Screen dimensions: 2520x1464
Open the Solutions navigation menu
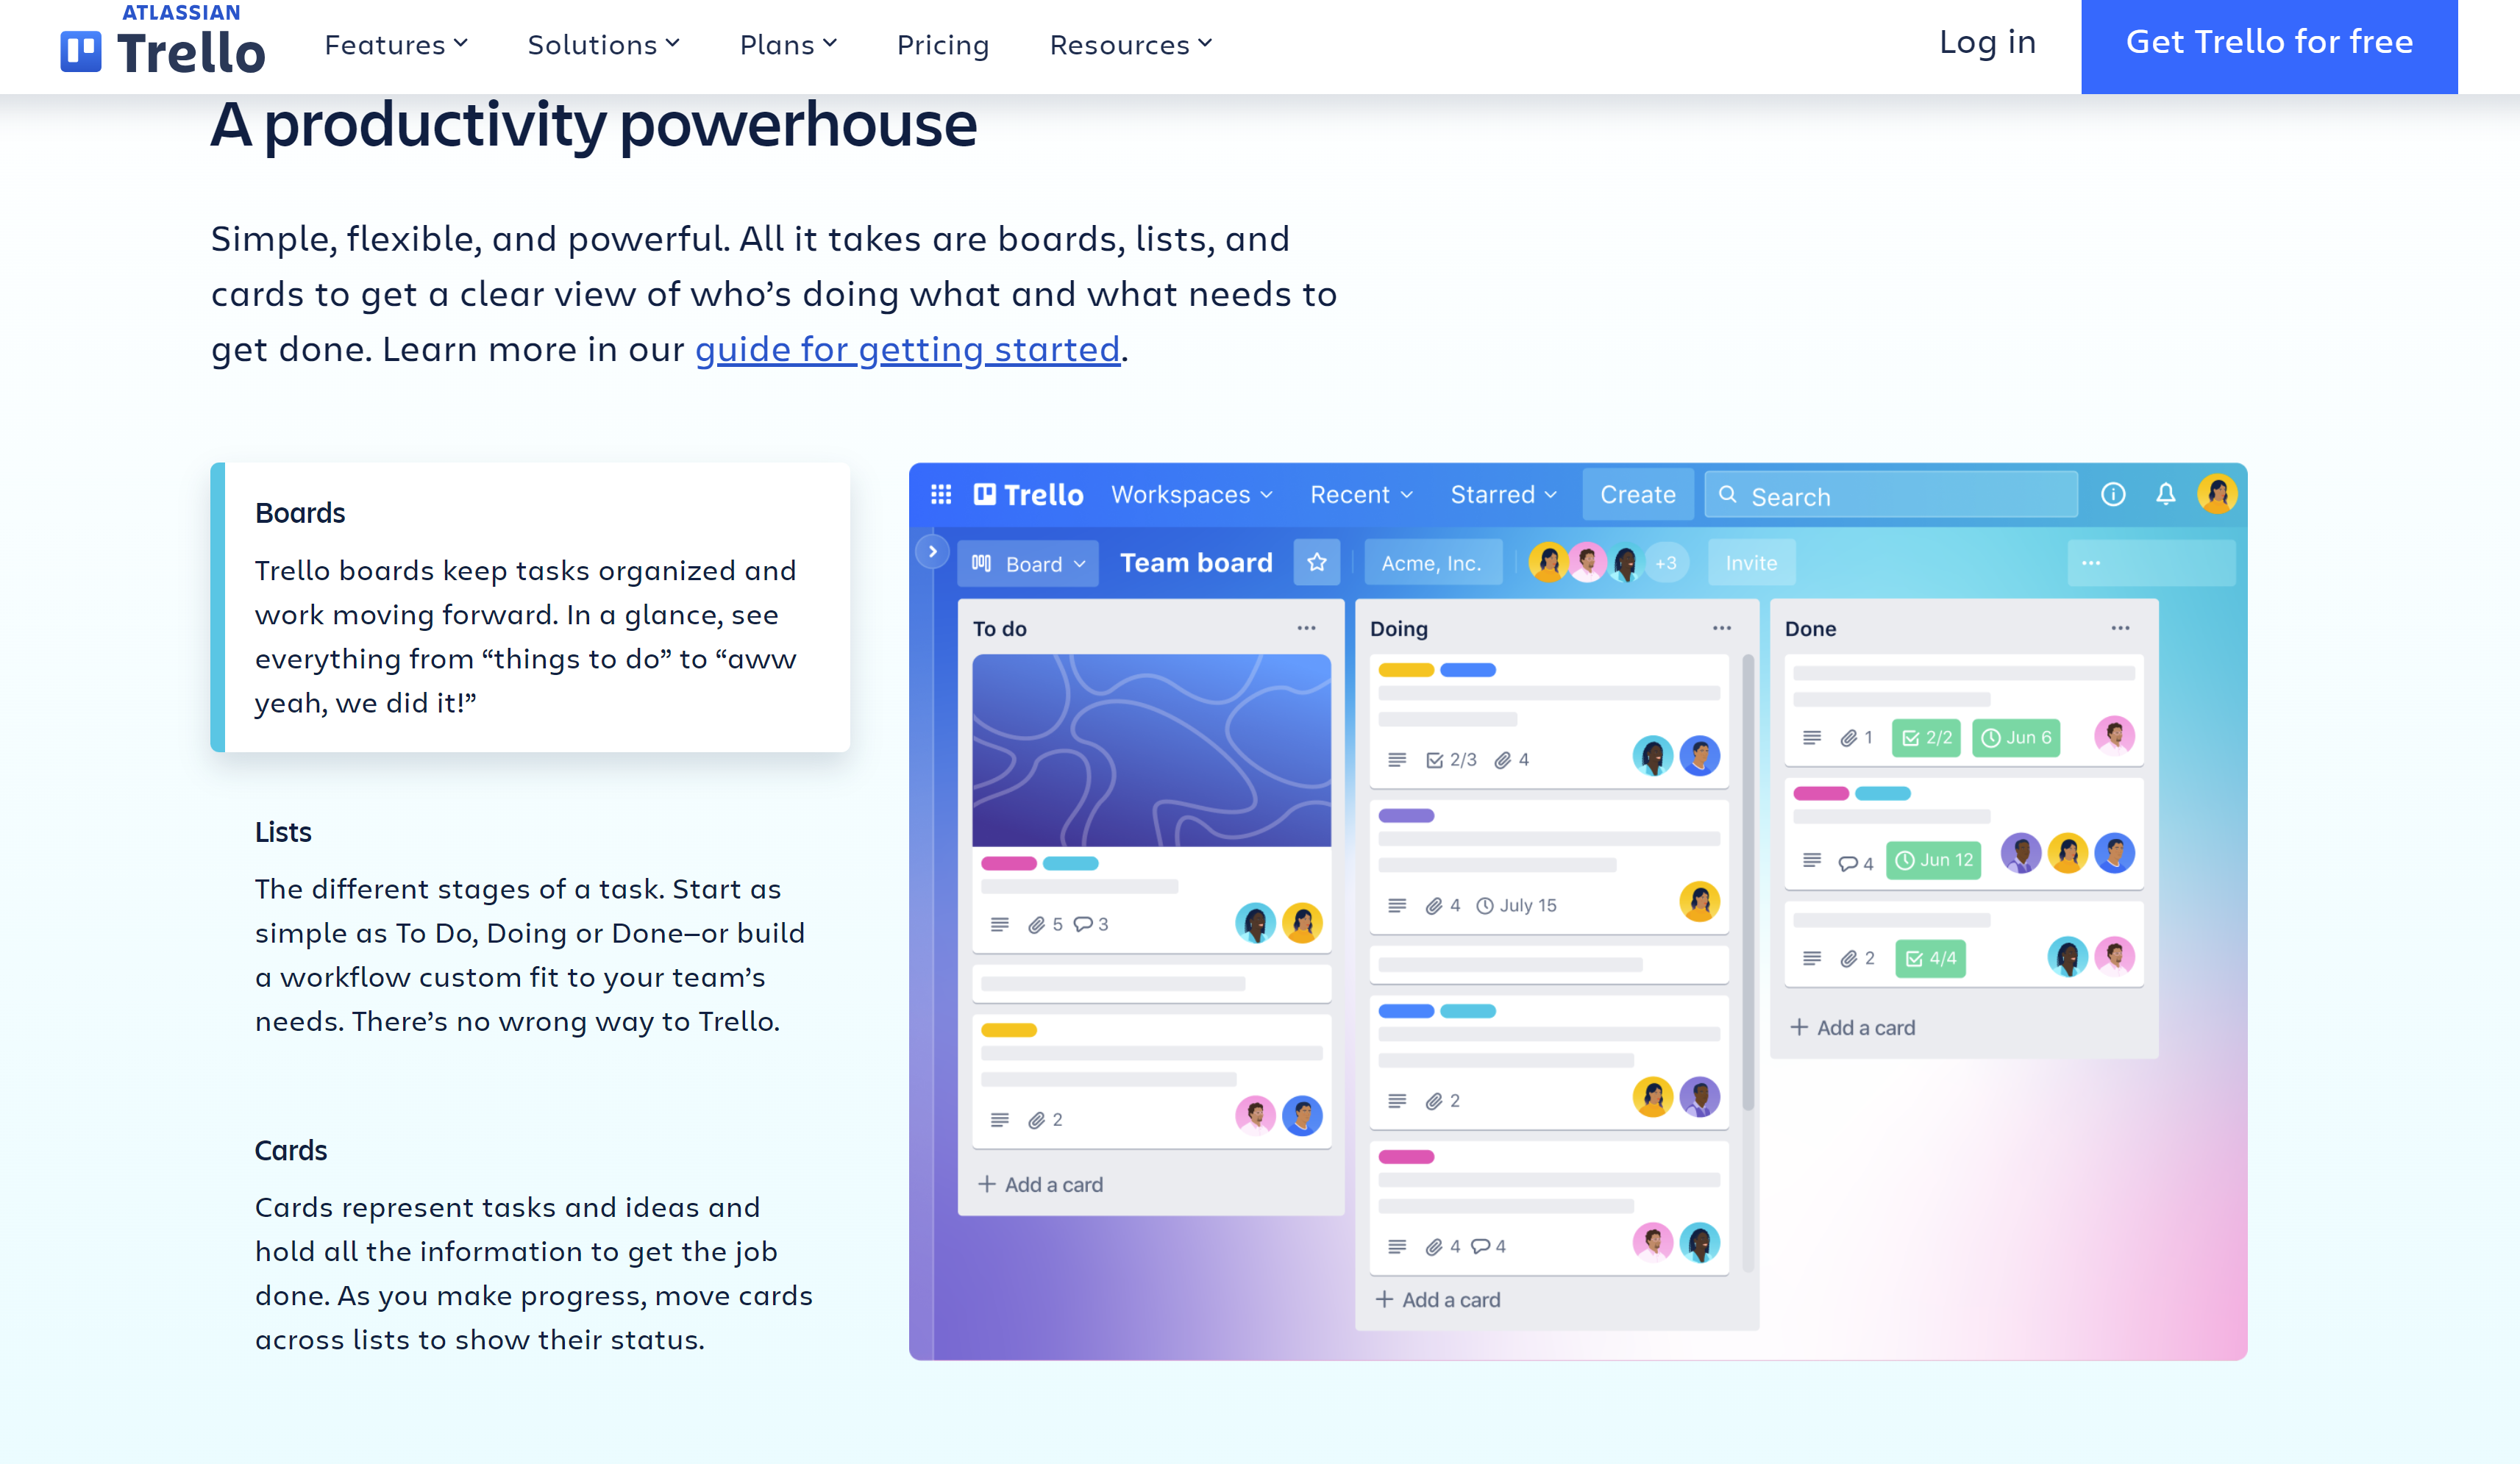(601, 42)
